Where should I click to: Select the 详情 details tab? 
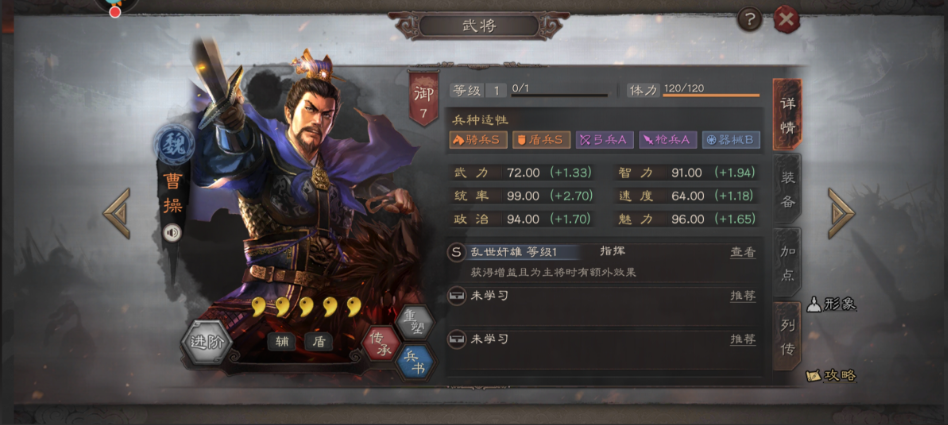coord(787,114)
